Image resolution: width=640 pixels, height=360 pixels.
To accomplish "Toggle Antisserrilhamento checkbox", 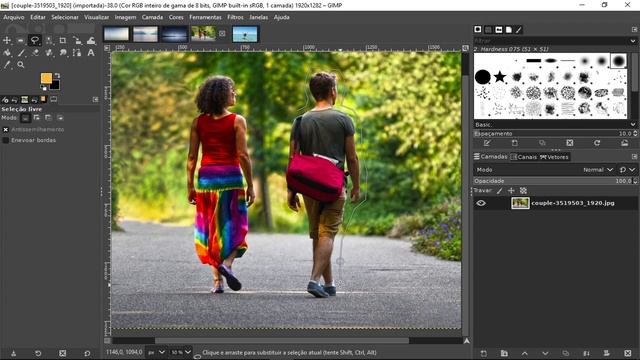I will click(6, 129).
